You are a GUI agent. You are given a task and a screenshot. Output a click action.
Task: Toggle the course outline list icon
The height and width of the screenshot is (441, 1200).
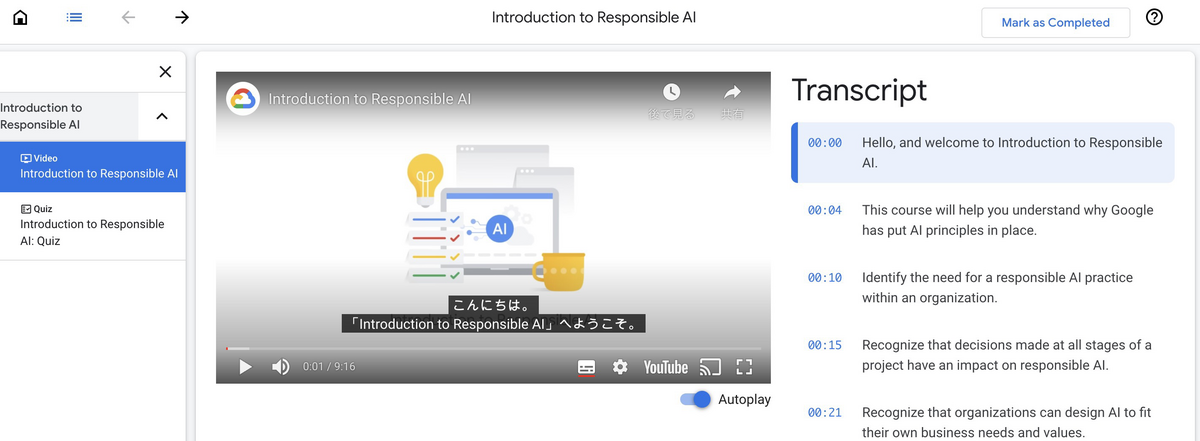(x=74, y=17)
